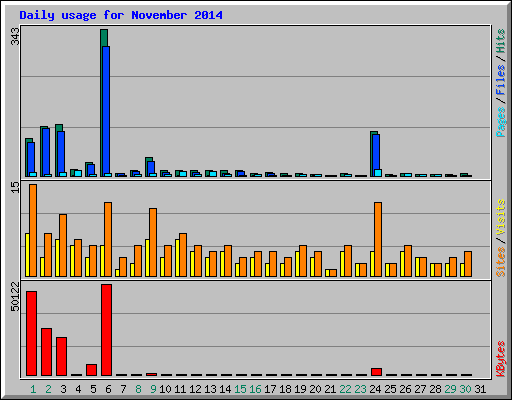The width and height of the screenshot is (512, 400).
Task: Select the tall blue files bar for day 6
Action: pos(106,111)
